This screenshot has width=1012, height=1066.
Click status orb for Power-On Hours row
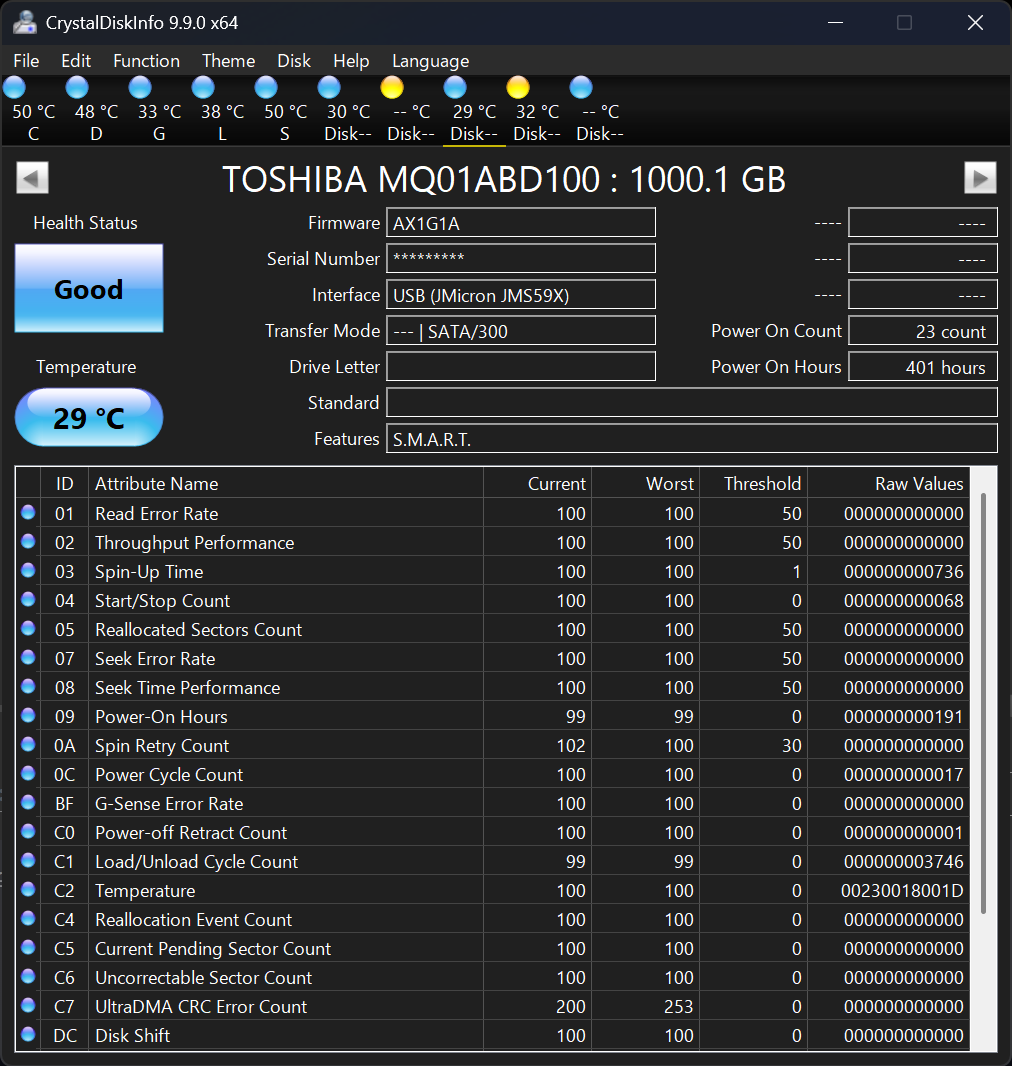pyautogui.click(x=28, y=715)
